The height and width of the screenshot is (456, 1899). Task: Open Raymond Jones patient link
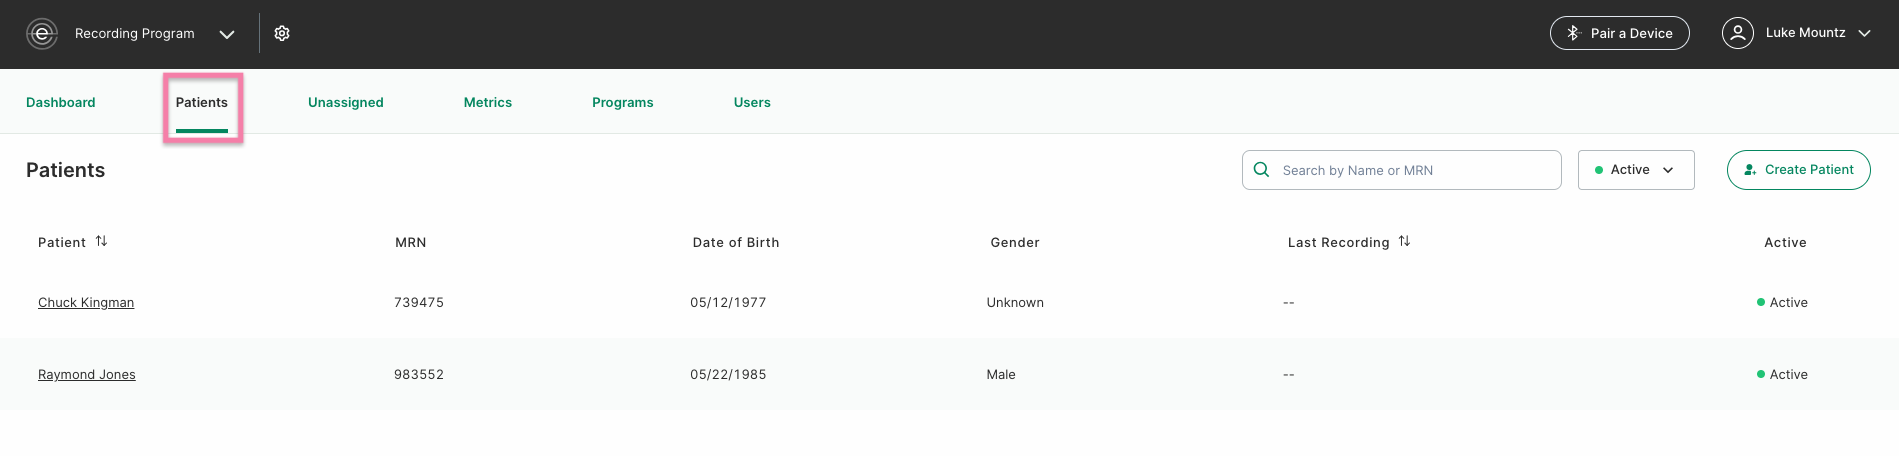click(87, 375)
